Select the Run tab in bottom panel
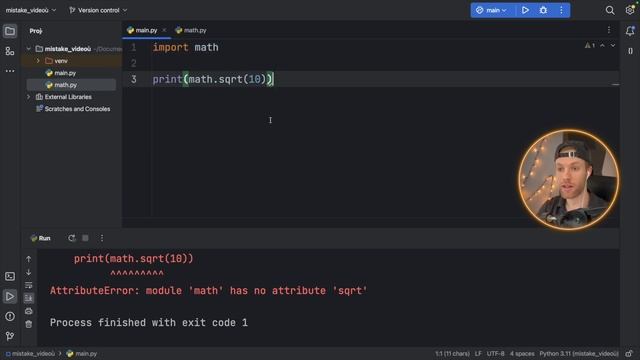This screenshot has width=640, height=360. (40, 238)
